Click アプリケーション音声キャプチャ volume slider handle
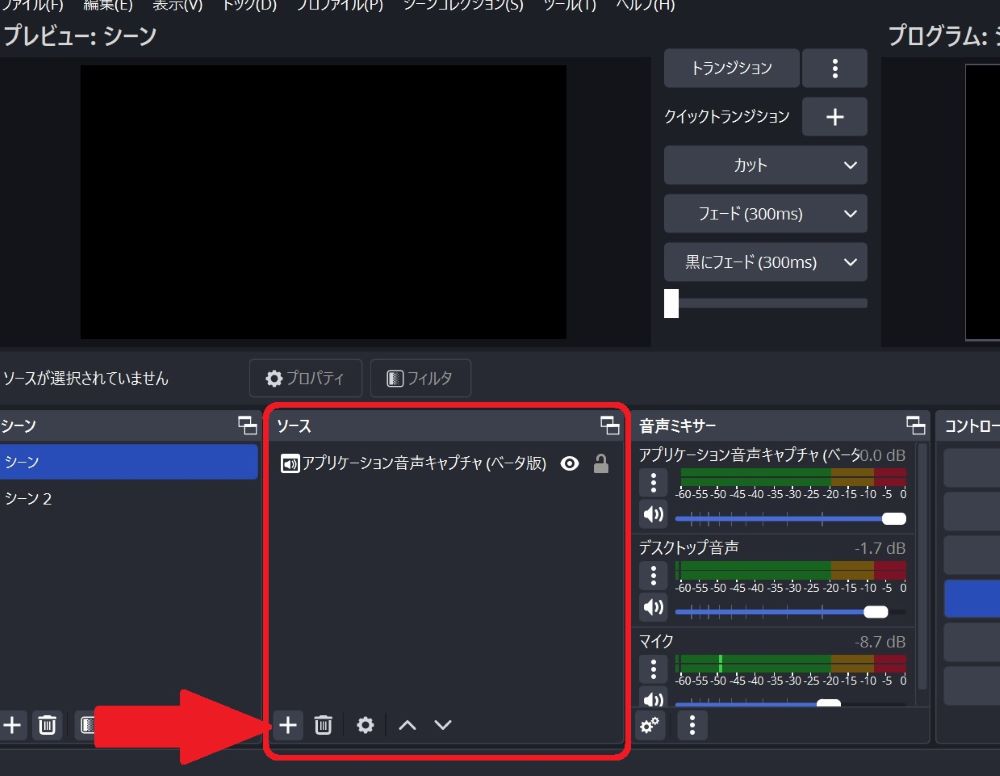This screenshot has height=776, width=1000. 893,518
